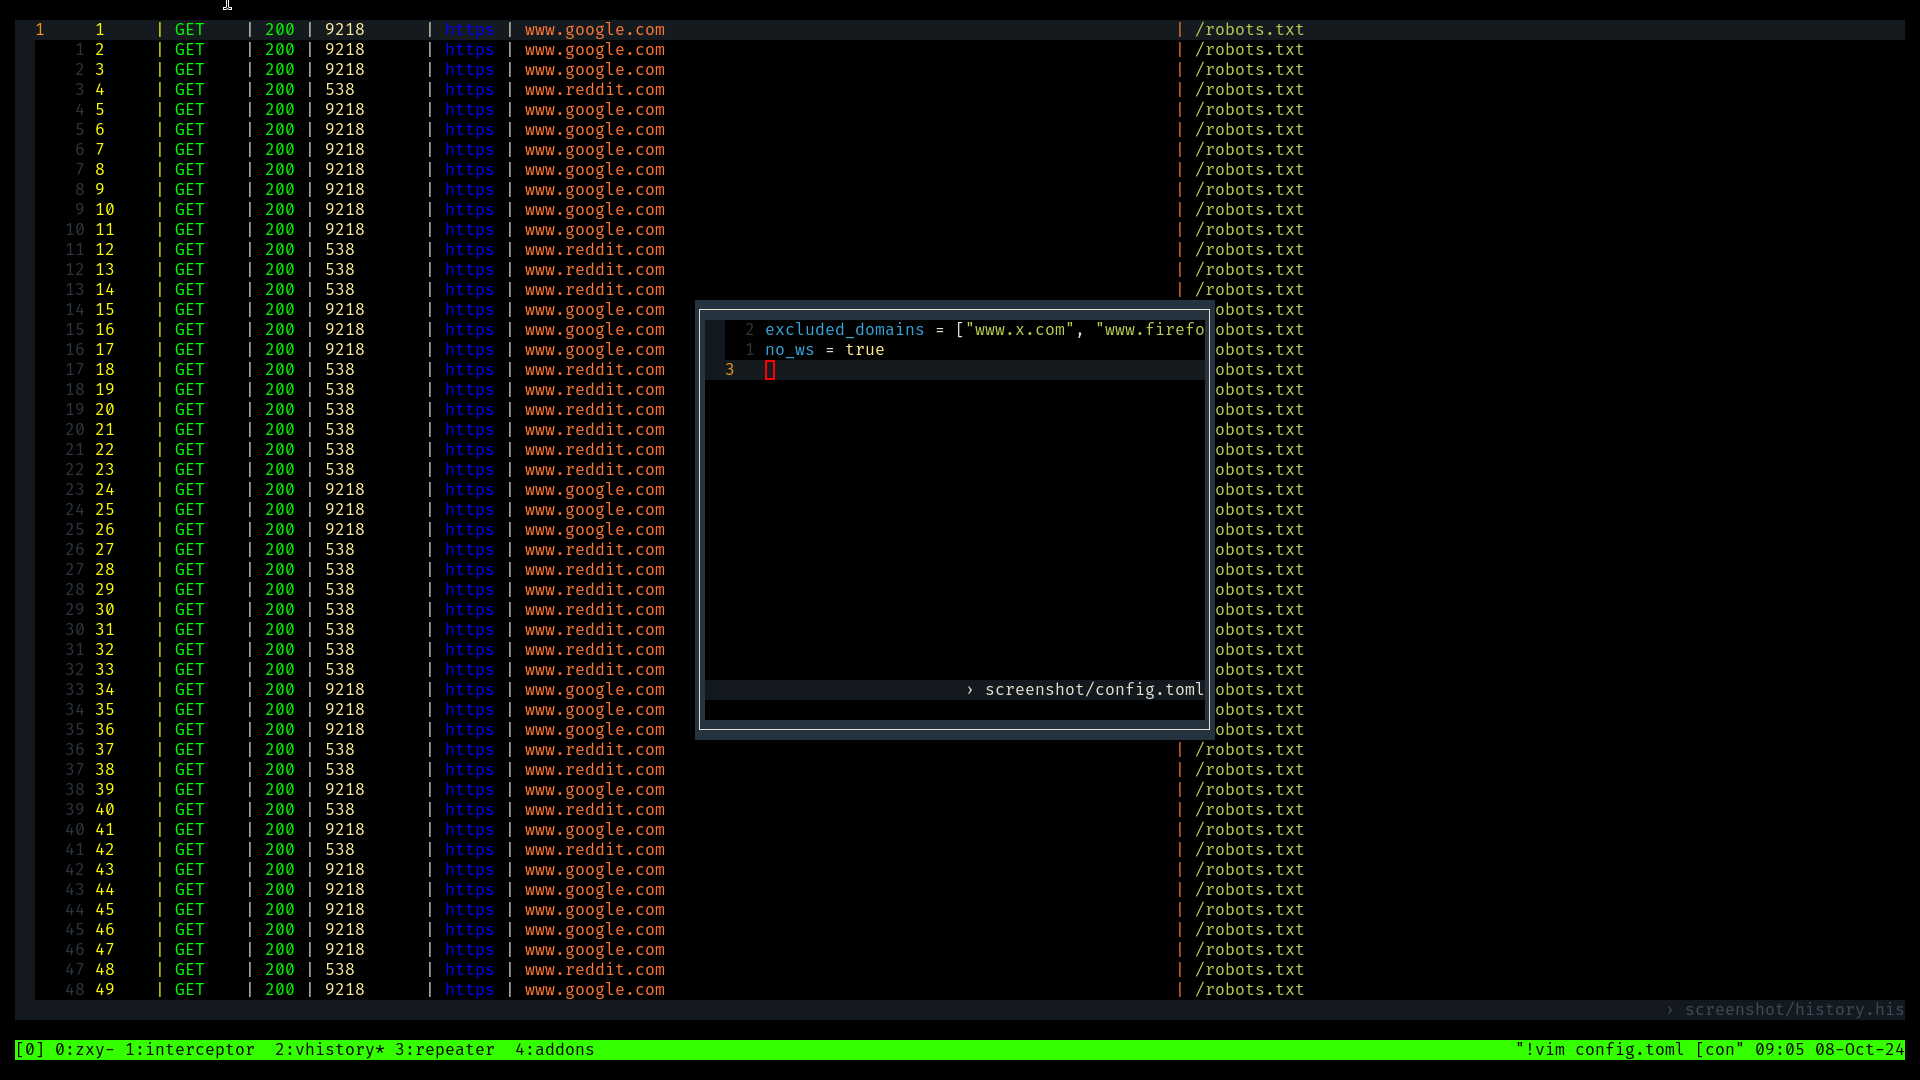Click the excluded_domains key in config popup
Screen dimensions: 1920x1080
(x=844, y=329)
